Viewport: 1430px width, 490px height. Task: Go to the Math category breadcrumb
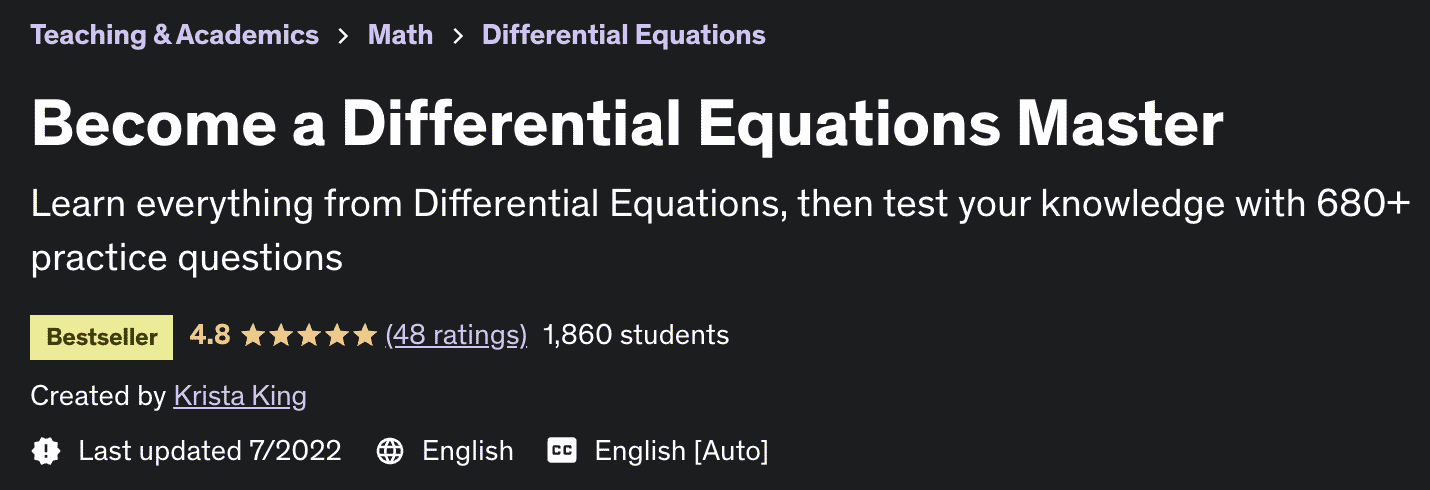pos(400,35)
